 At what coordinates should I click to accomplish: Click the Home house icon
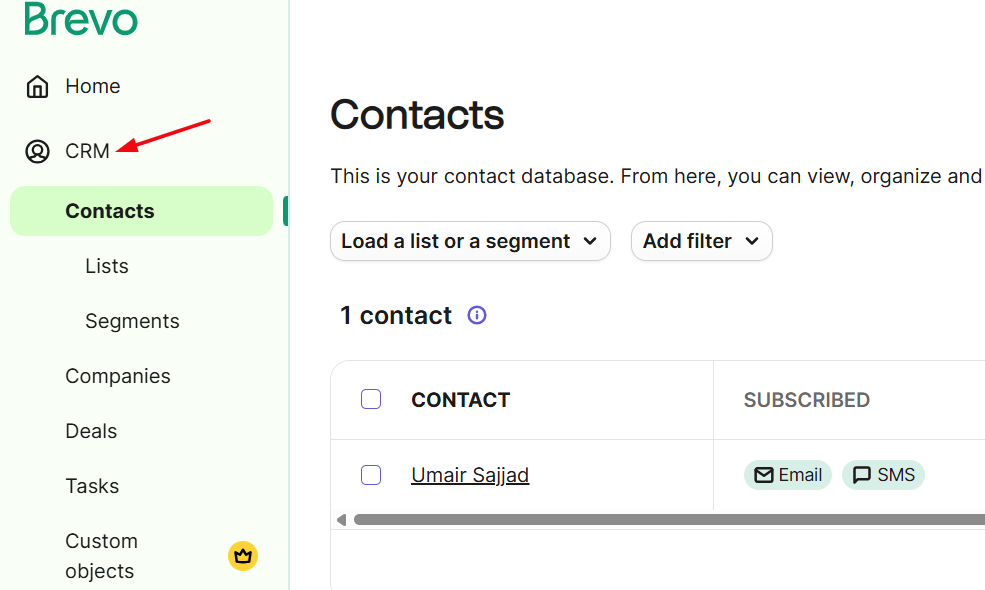[37, 87]
